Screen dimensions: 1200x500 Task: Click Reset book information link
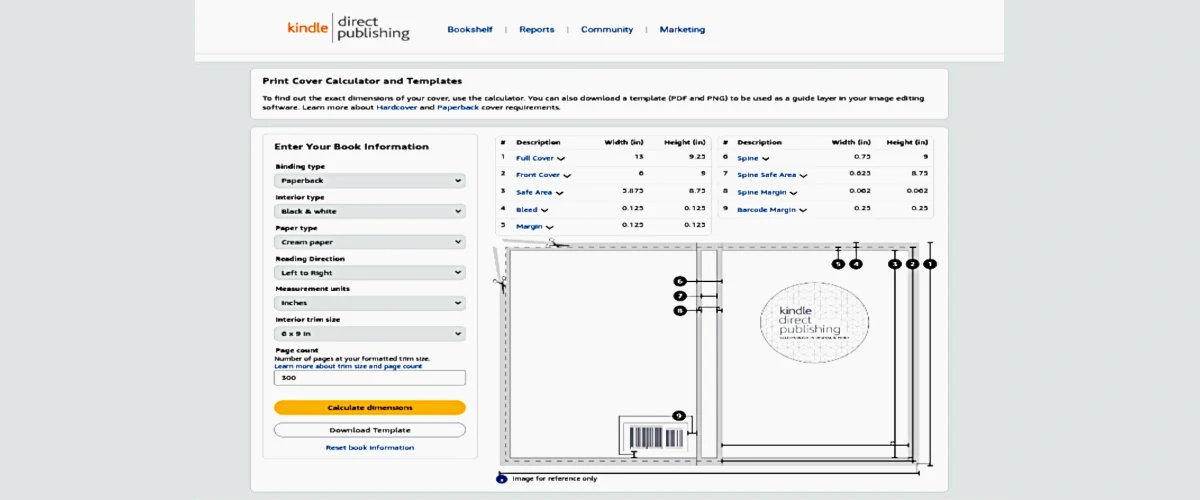point(370,448)
